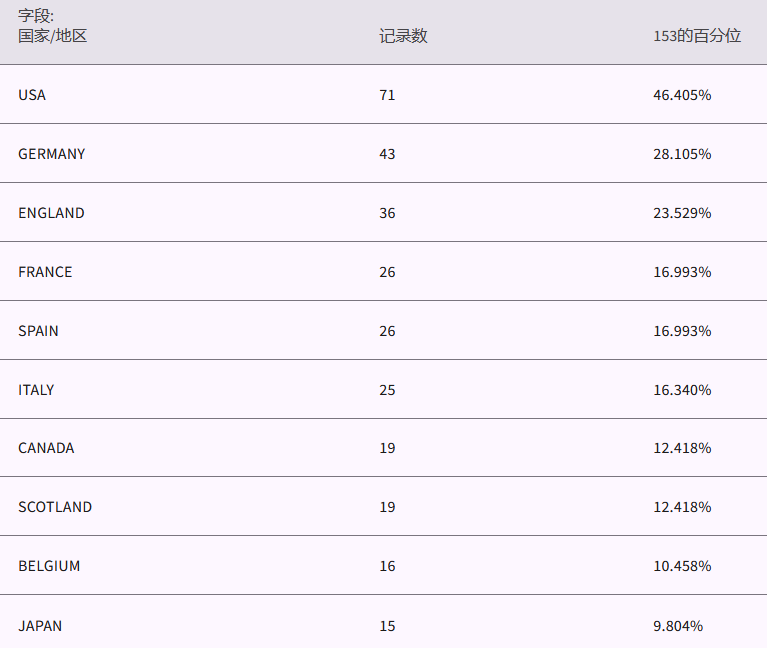Select the BELGIUM row label
Viewport: 767px width, 648px height.
(x=49, y=566)
